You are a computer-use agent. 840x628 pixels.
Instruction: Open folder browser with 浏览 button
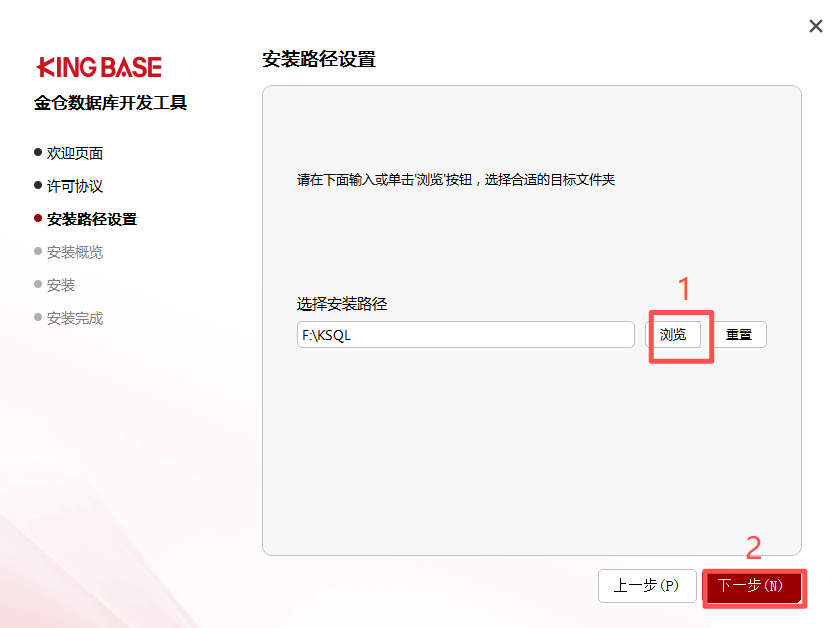[x=673, y=335]
